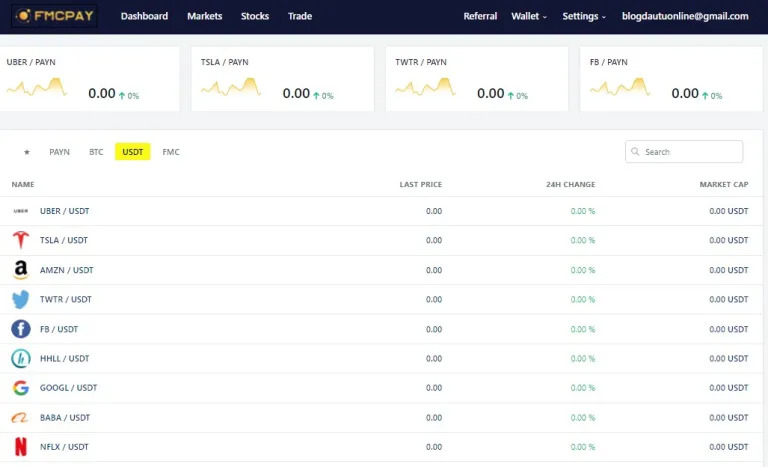Open the HHLL / USDT pair

[x=65, y=359]
